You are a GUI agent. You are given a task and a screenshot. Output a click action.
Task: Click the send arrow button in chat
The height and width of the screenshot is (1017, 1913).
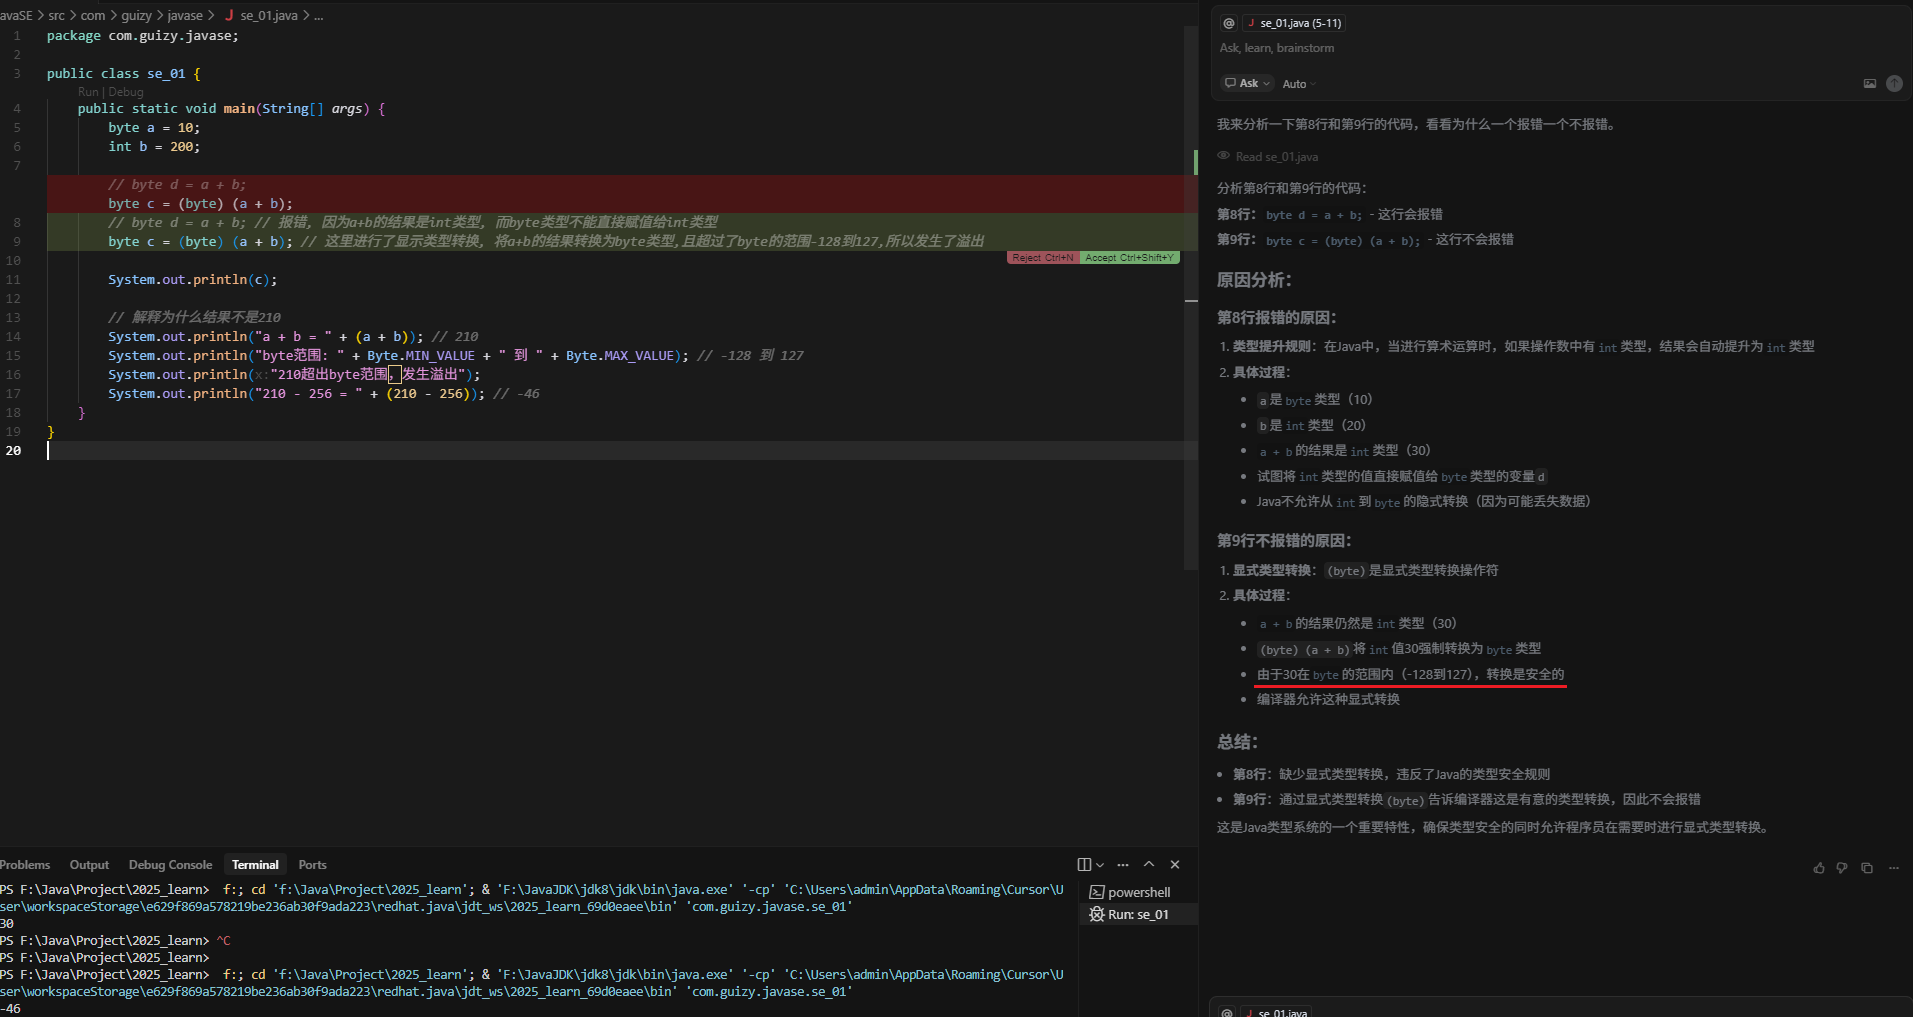1894,84
